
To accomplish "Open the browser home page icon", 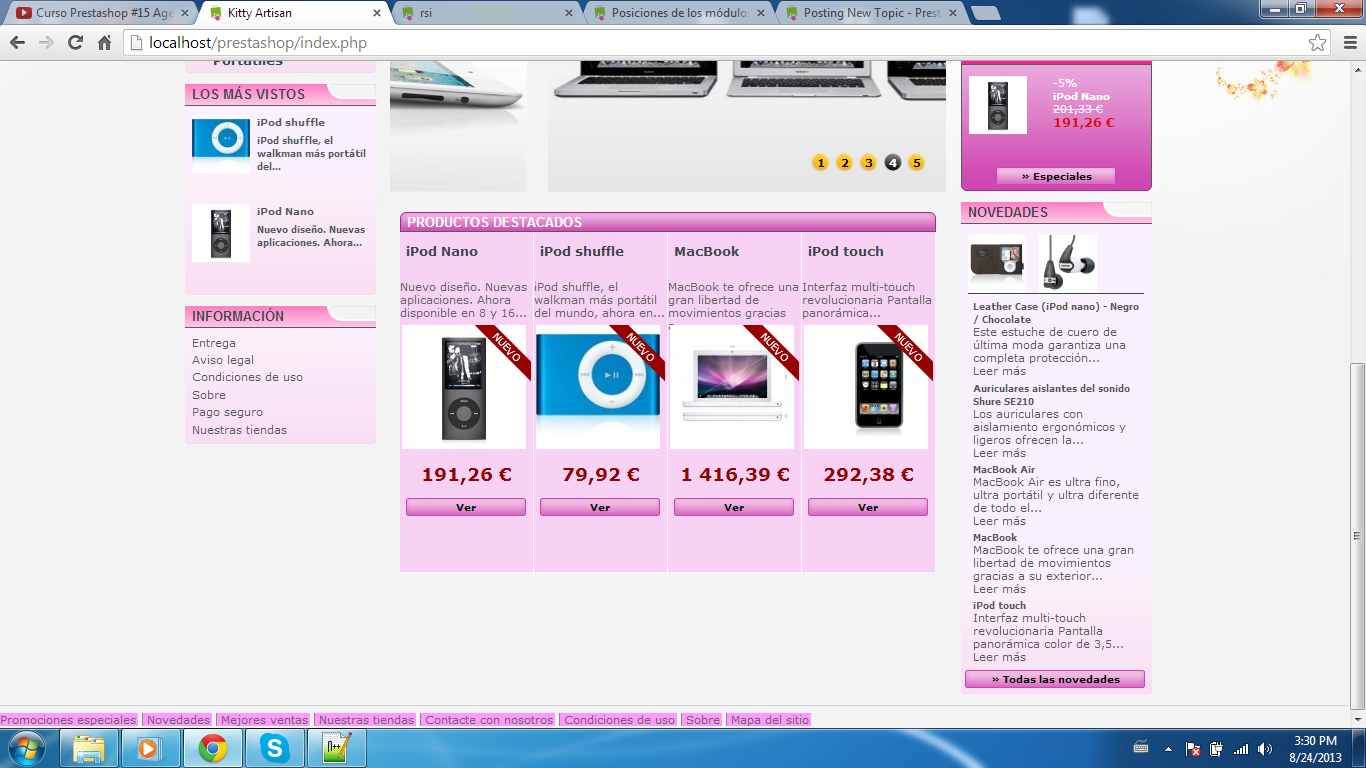I will (x=104, y=43).
